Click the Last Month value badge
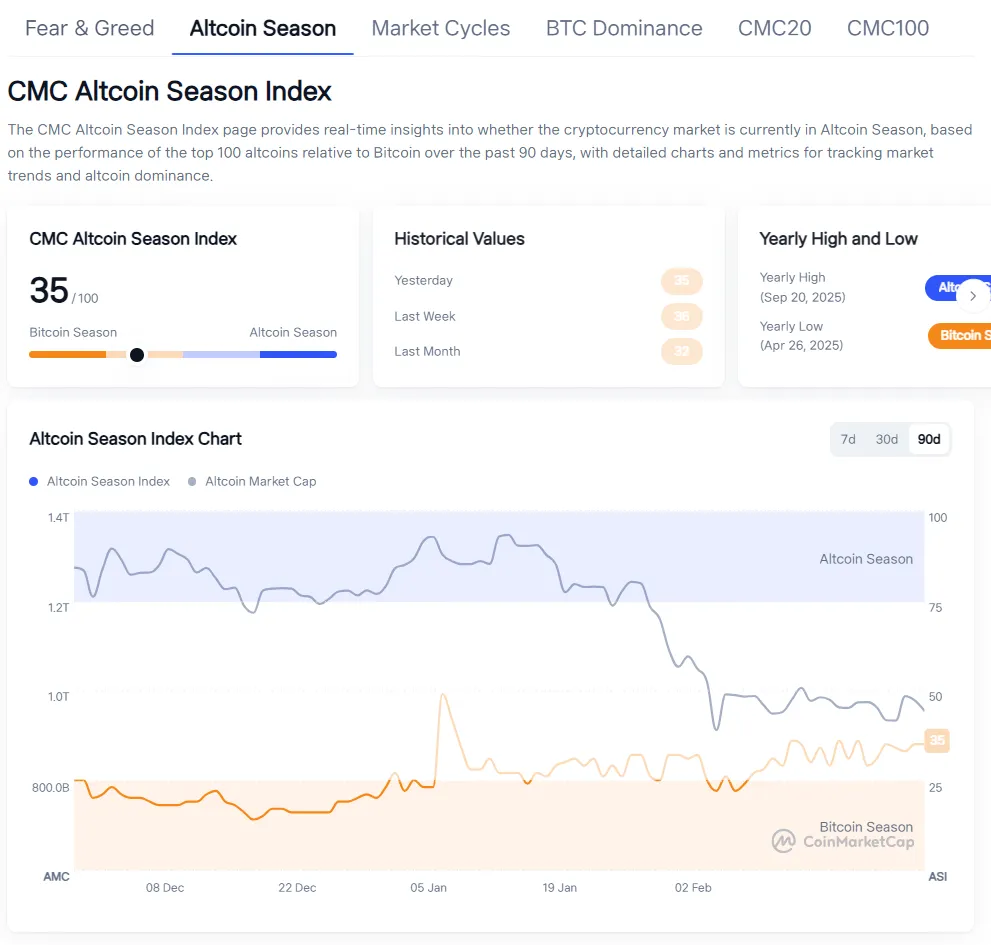The height and width of the screenshot is (945, 991). (682, 351)
